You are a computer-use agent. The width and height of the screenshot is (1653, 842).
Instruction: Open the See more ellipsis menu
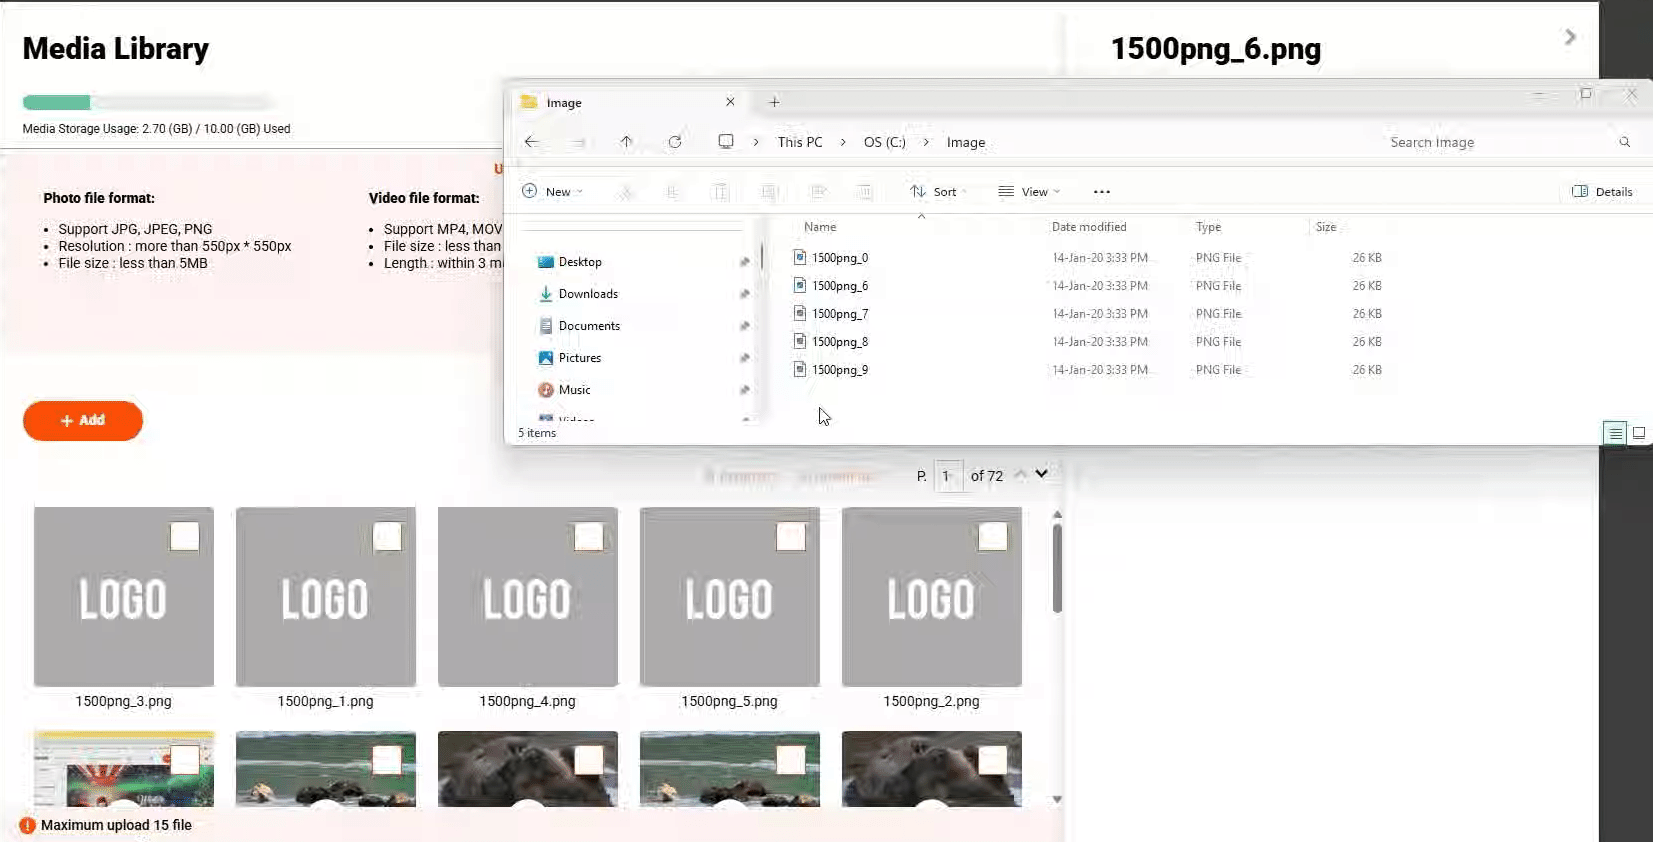pyautogui.click(x=1101, y=192)
